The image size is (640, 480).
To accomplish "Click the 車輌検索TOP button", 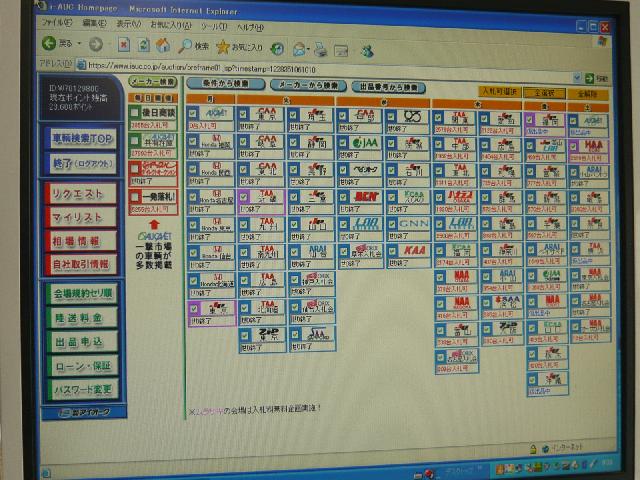I will pyautogui.click(x=83, y=138).
